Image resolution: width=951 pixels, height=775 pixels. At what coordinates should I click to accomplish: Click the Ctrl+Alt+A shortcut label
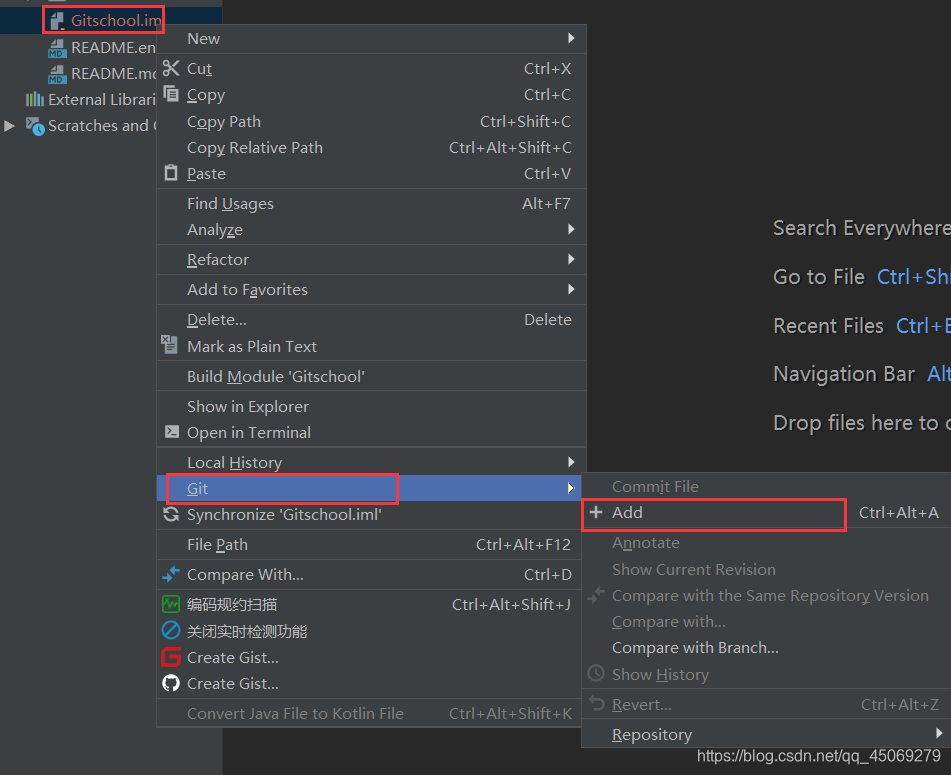898,512
